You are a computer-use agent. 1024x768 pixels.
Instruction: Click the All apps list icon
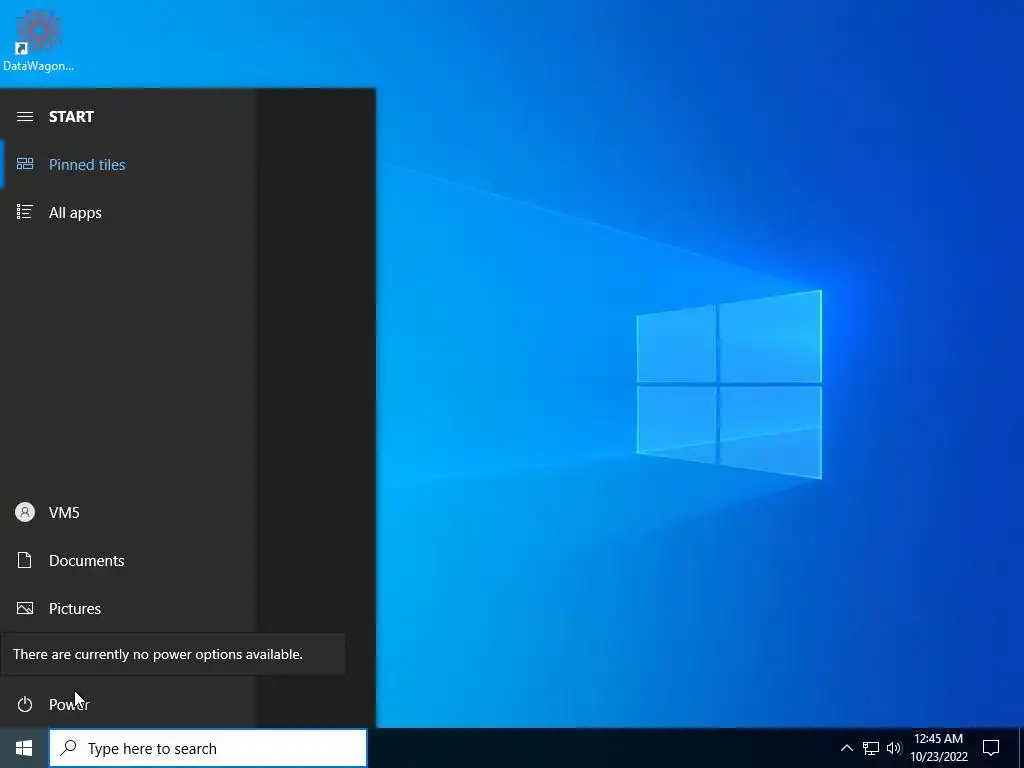[x=25, y=212]
